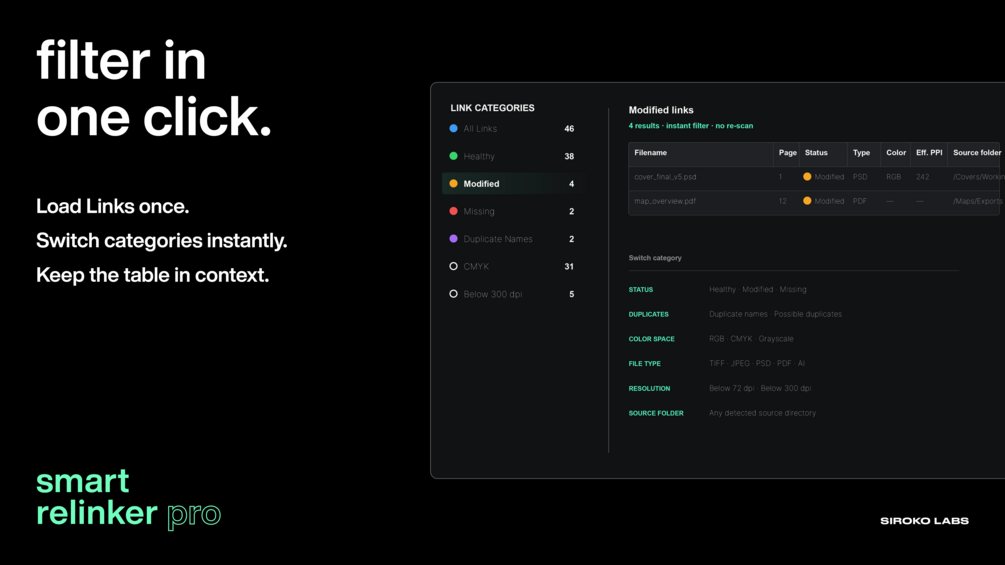This screenshot has width=1005, height=565.
Task: Click page number 12 cell
Action: [783, 201]
